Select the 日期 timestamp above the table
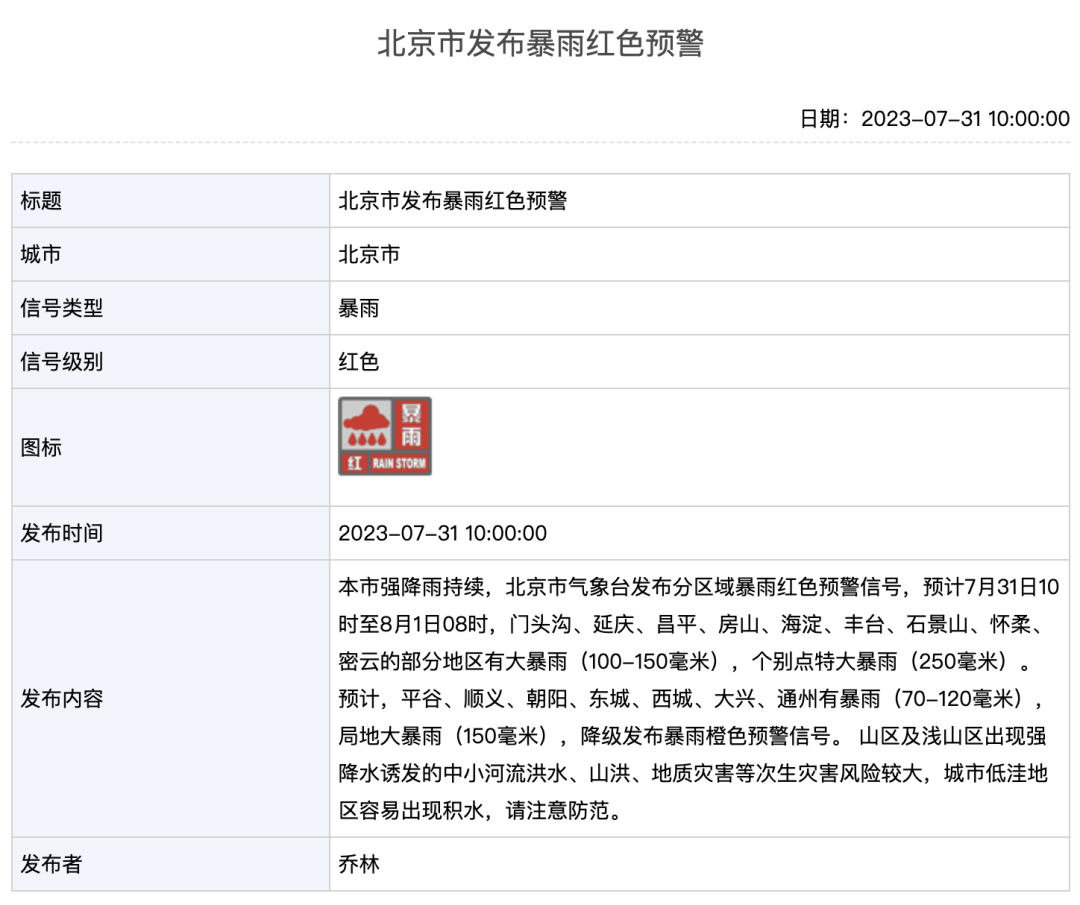The width and height of the screenshot is (1080, 905). pos(934,118)
